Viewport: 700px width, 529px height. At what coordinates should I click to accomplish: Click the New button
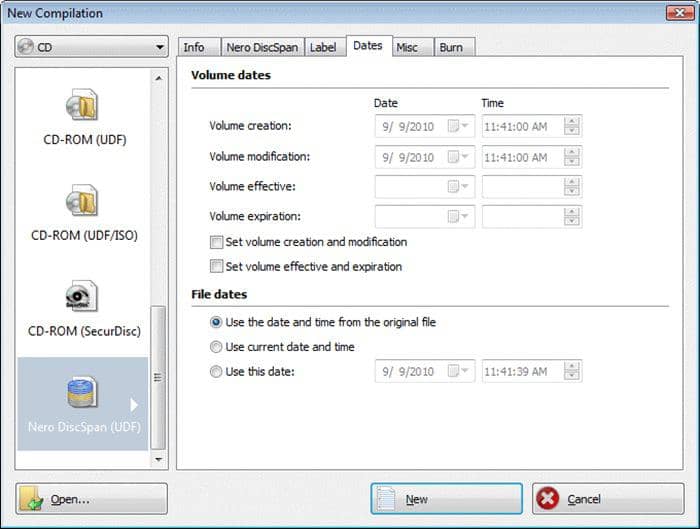point(446,499)
